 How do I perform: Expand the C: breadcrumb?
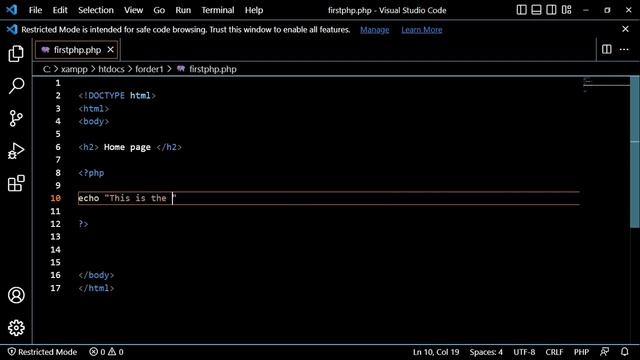[47, 69]
